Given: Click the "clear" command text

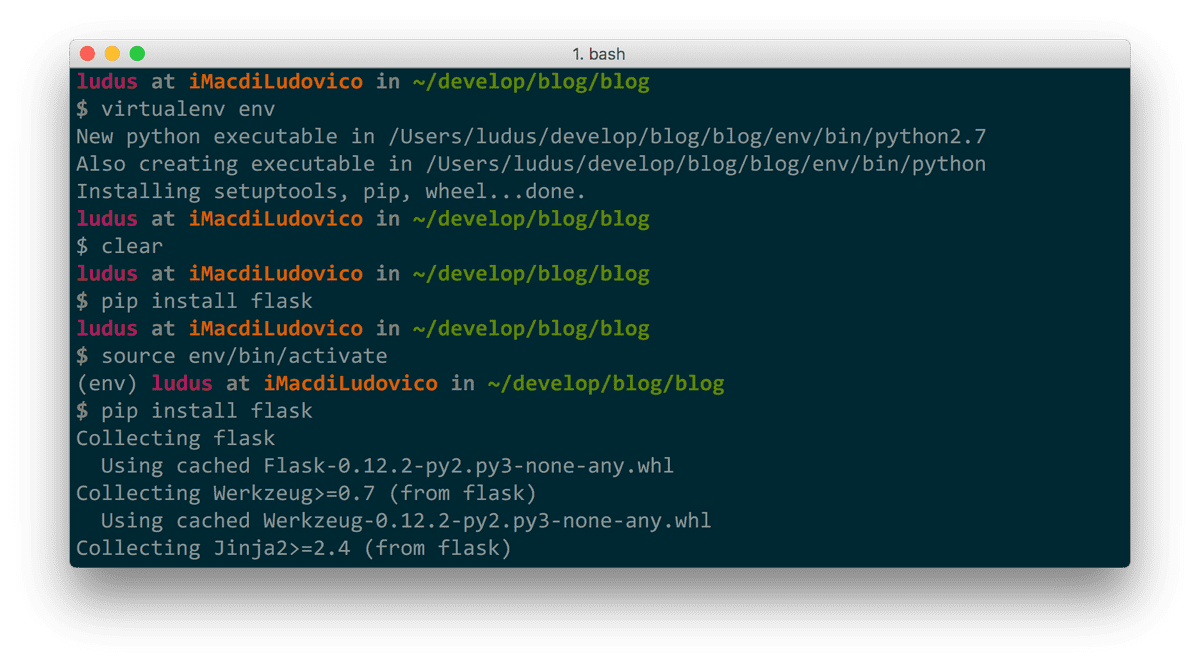Looking at the screenshot, I should pos(131,246).
